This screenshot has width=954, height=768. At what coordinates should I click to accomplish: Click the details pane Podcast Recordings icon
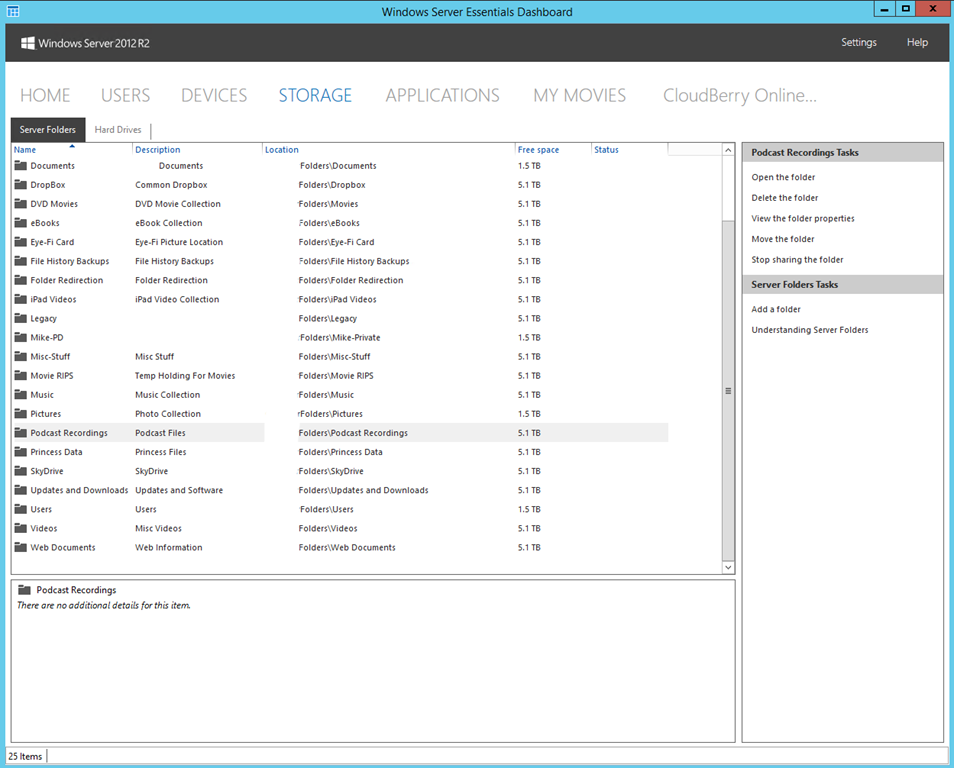(24, 590)
